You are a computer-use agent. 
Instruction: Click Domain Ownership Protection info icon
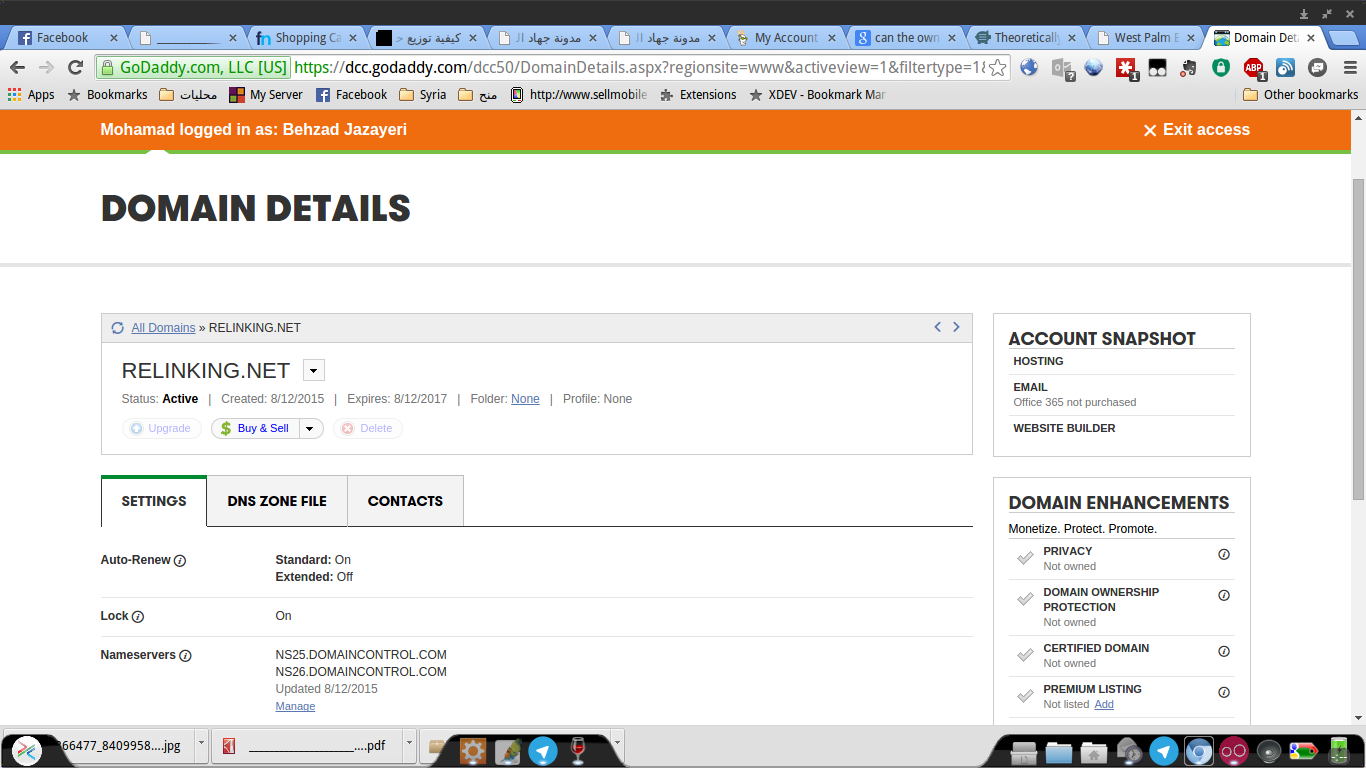(x=1224, y=595)
